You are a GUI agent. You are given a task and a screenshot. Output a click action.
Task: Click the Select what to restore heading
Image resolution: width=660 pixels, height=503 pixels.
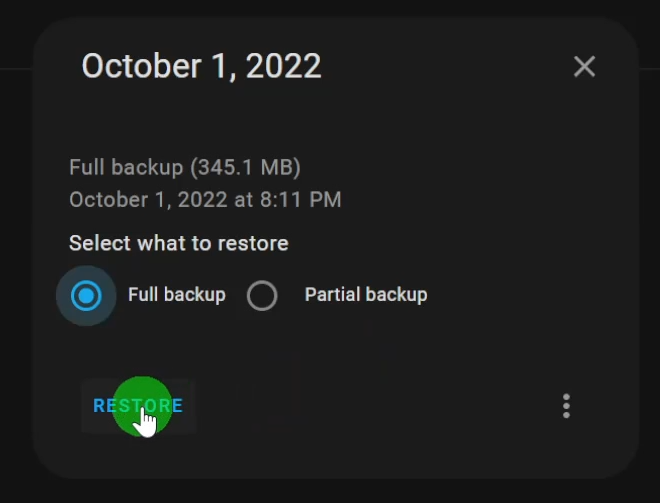178,243
